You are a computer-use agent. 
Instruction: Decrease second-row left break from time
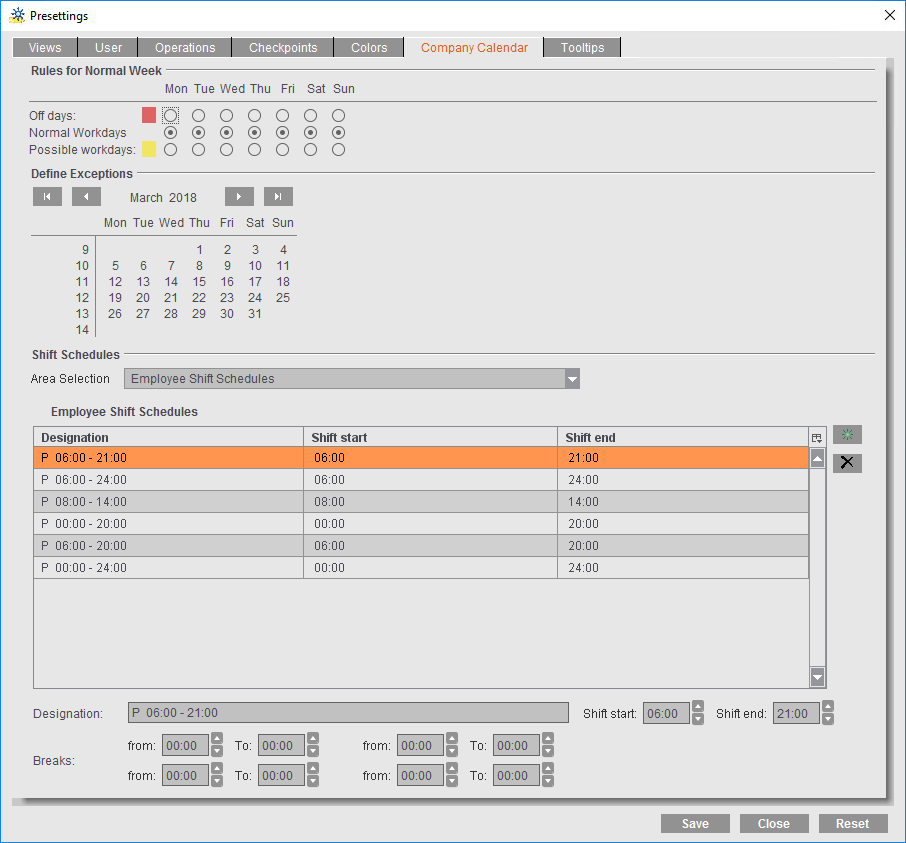point(217,781)
